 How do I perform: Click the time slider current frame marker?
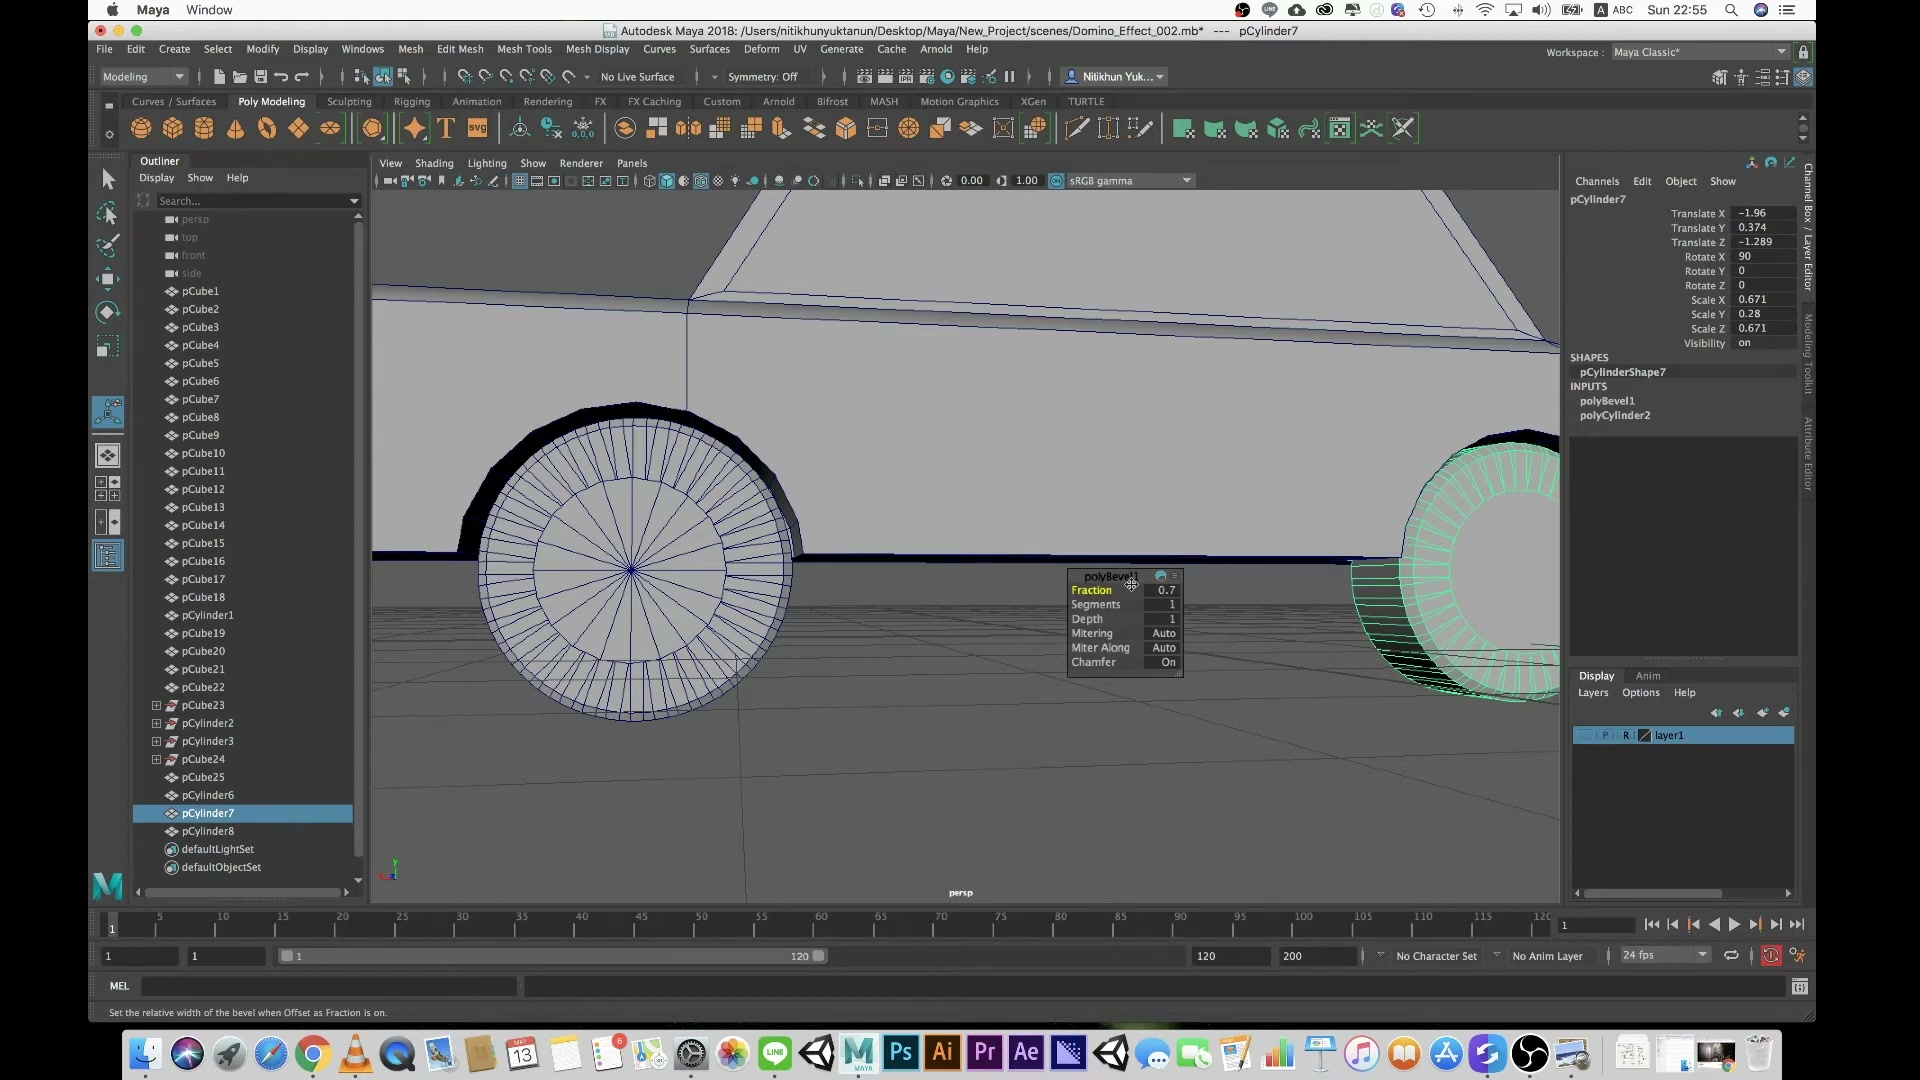click(112, 926)
